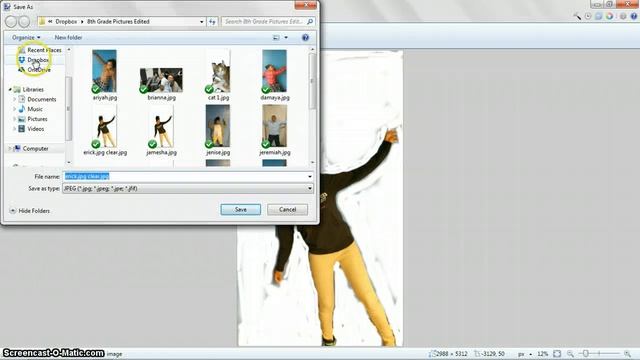Open the Save As dialog help icon

(x=305, y=38)
